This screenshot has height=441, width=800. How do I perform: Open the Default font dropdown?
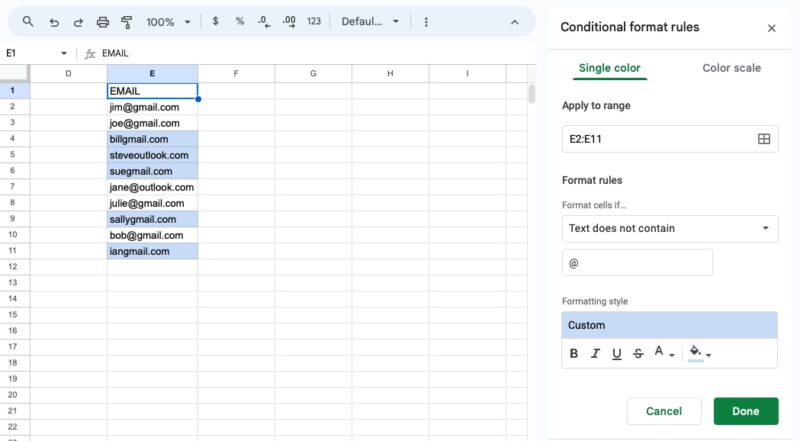(370, 21)
